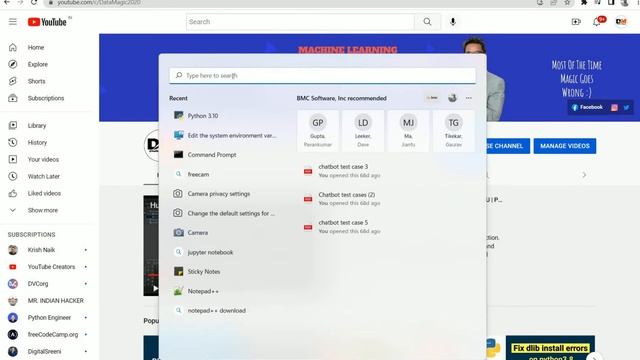Click the YouTube search input field
This screenshot has height=360, width=640.
click(300, 22)
